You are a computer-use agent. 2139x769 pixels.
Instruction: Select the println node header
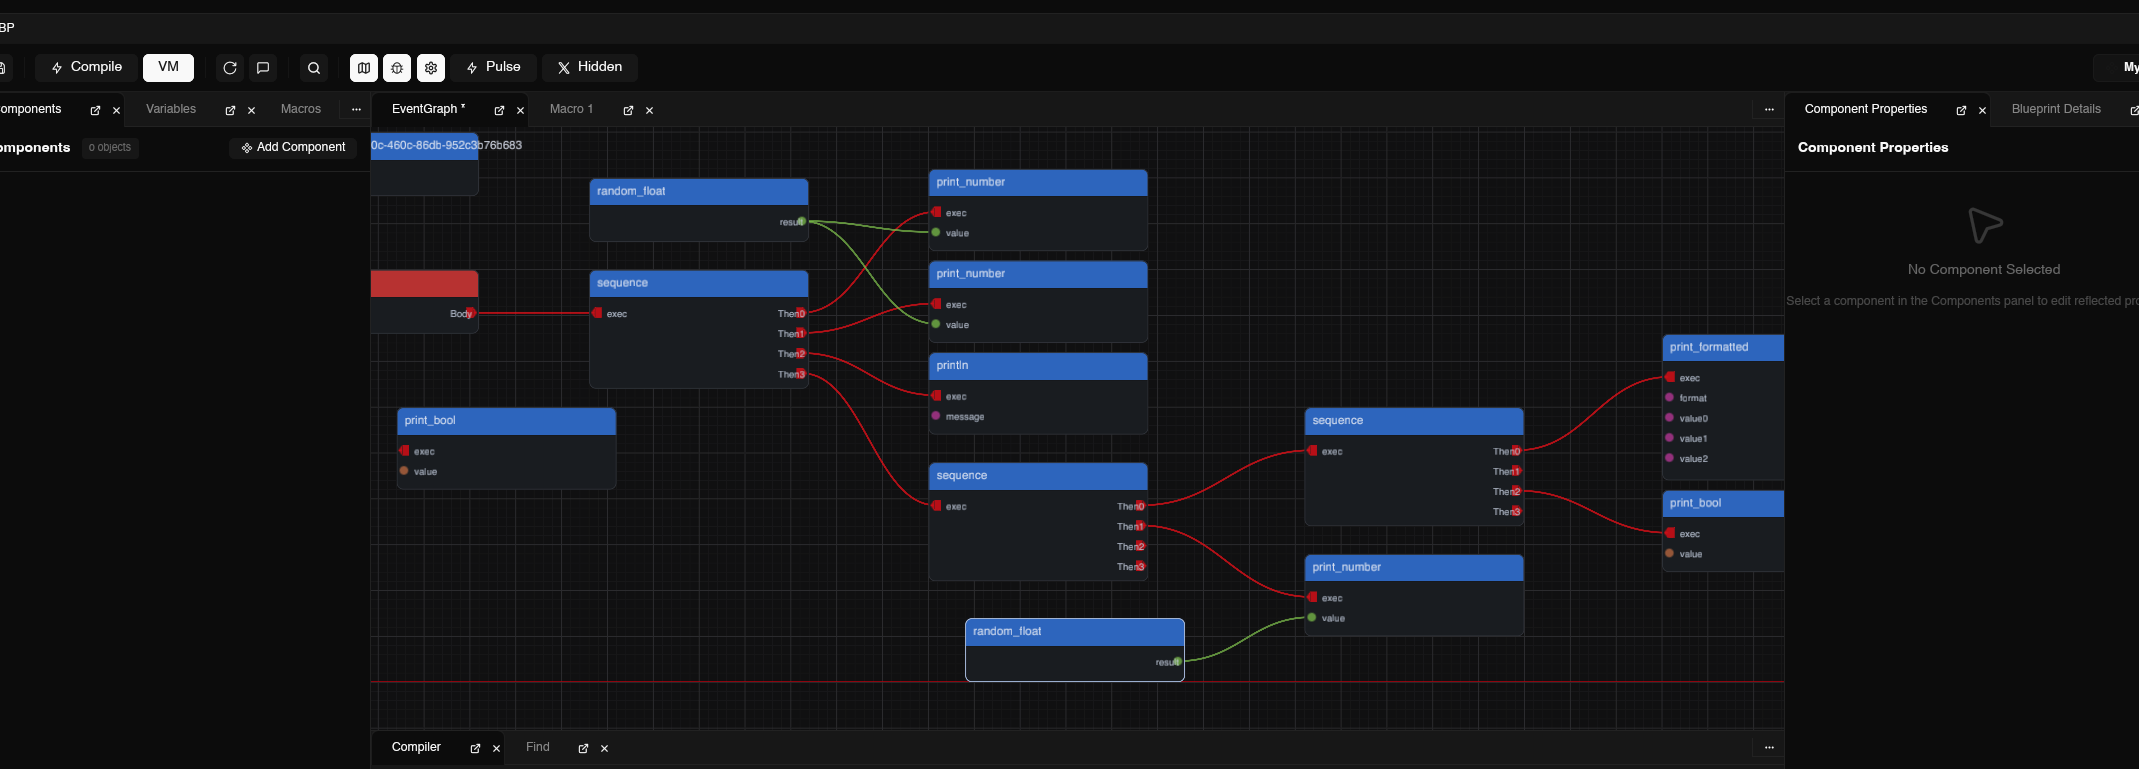(1038, 366)
